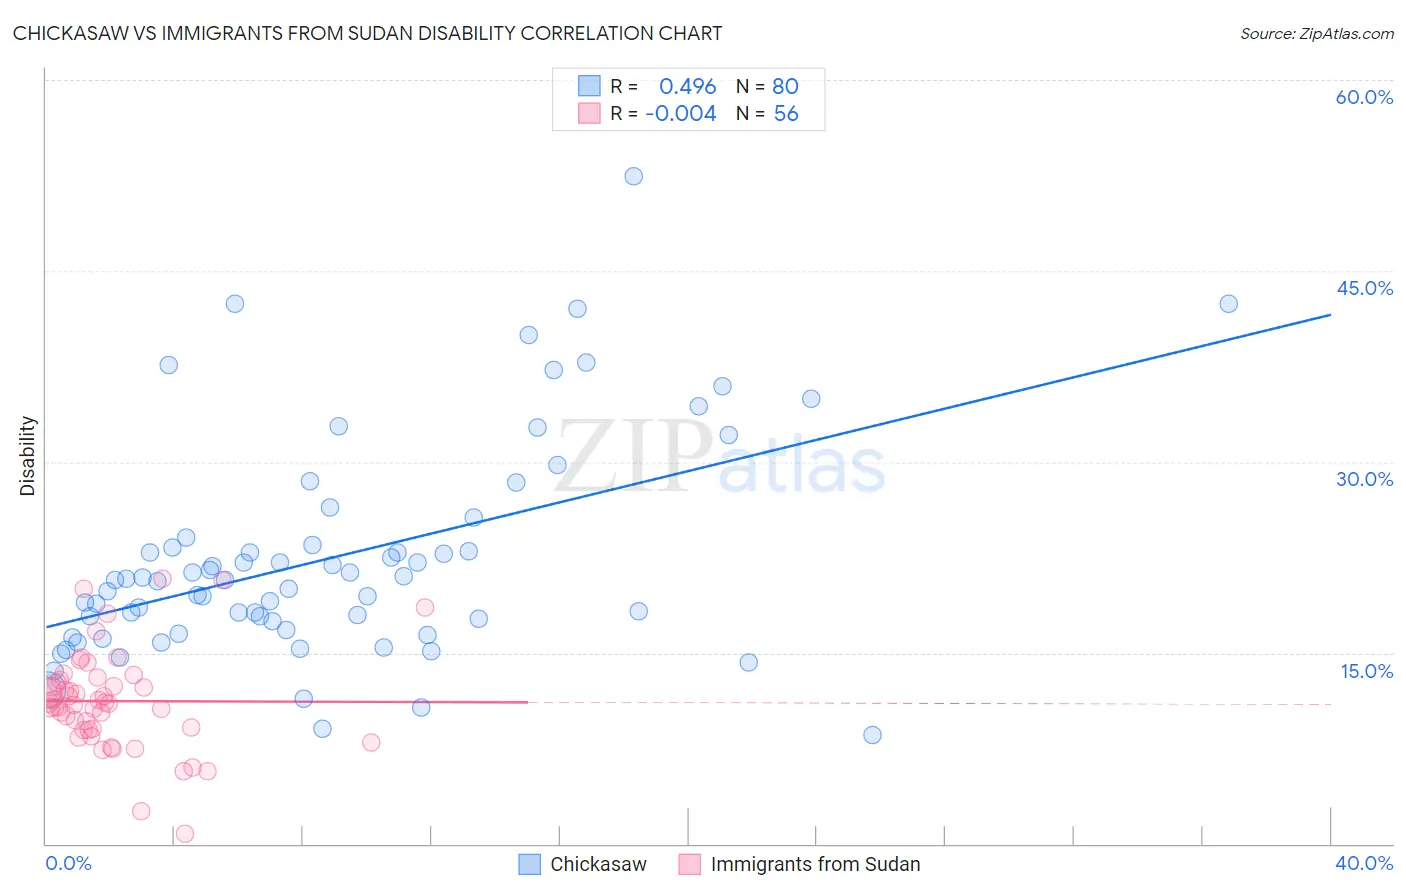Viewport: 1406px width, 892px height.
Task: Click the lowest pink data point near the x-axis
Action: coord(184,834)
